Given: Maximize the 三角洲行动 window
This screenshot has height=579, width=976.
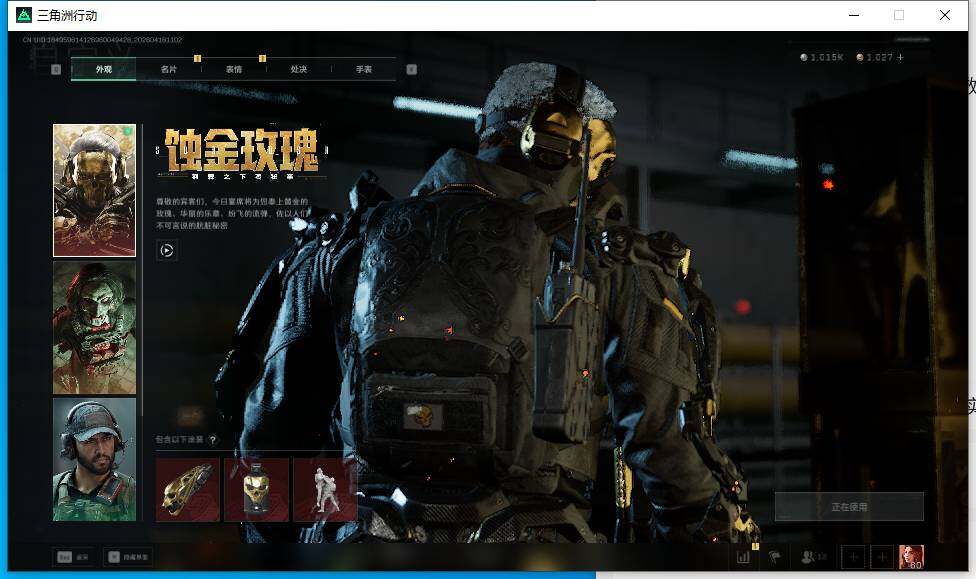Looking at the screenshot, I should pyautogui.click(x=899, y=15).
